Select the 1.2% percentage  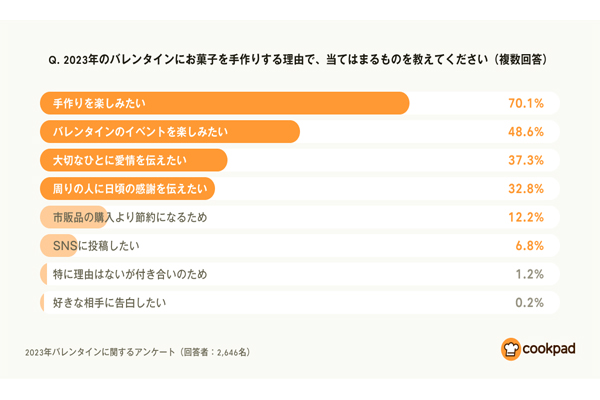tap(527, 274)
